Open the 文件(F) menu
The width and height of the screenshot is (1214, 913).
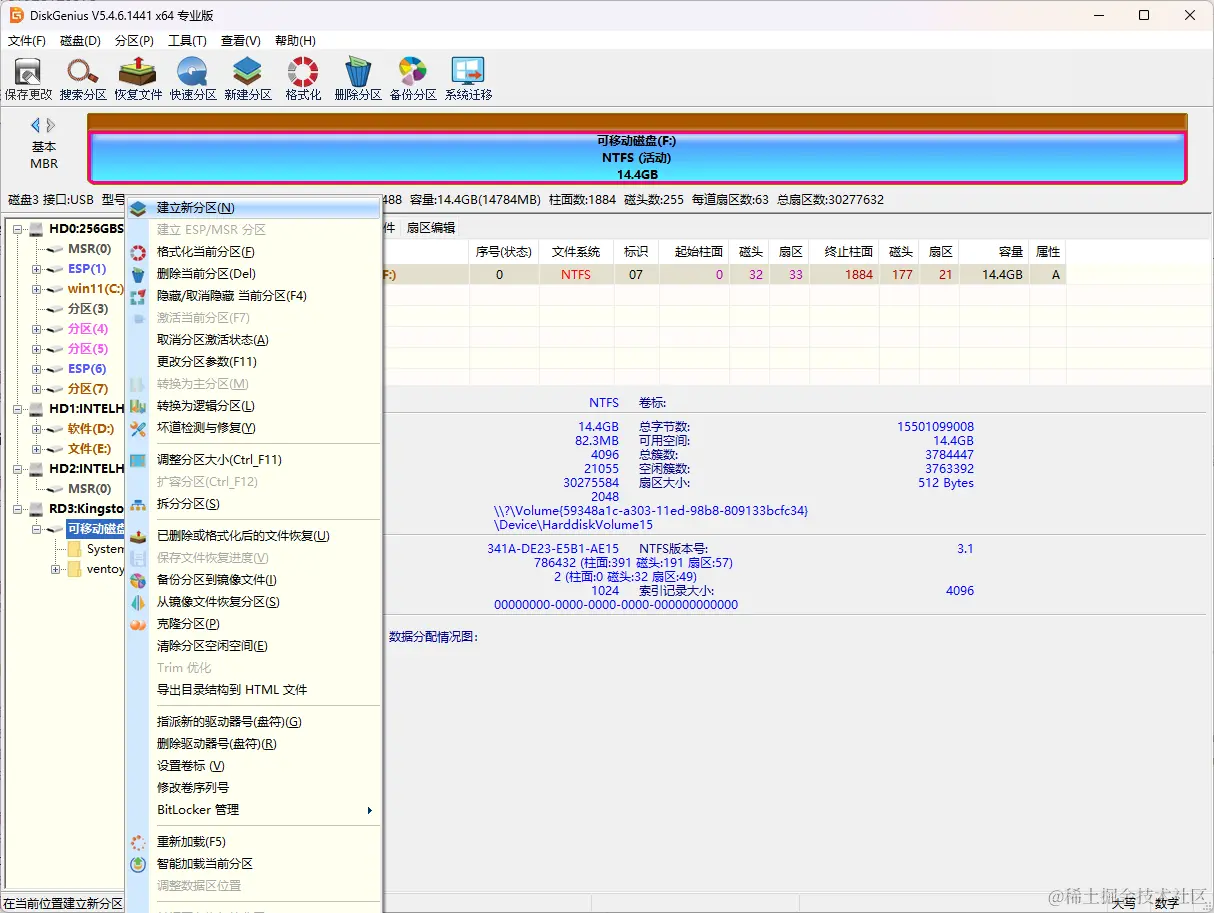pyautogui.click(x=27, y=41)
